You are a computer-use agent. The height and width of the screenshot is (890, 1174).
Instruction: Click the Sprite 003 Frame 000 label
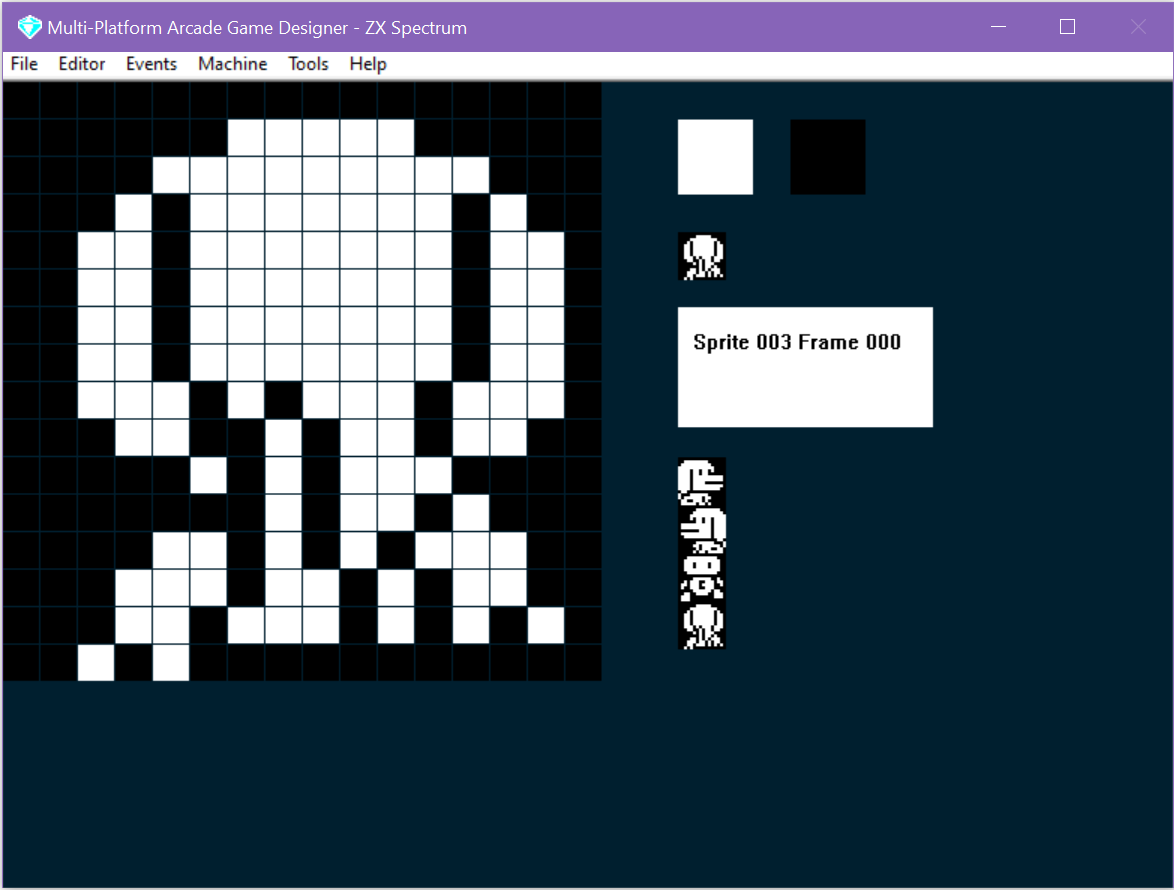click(x=797, y=342)
